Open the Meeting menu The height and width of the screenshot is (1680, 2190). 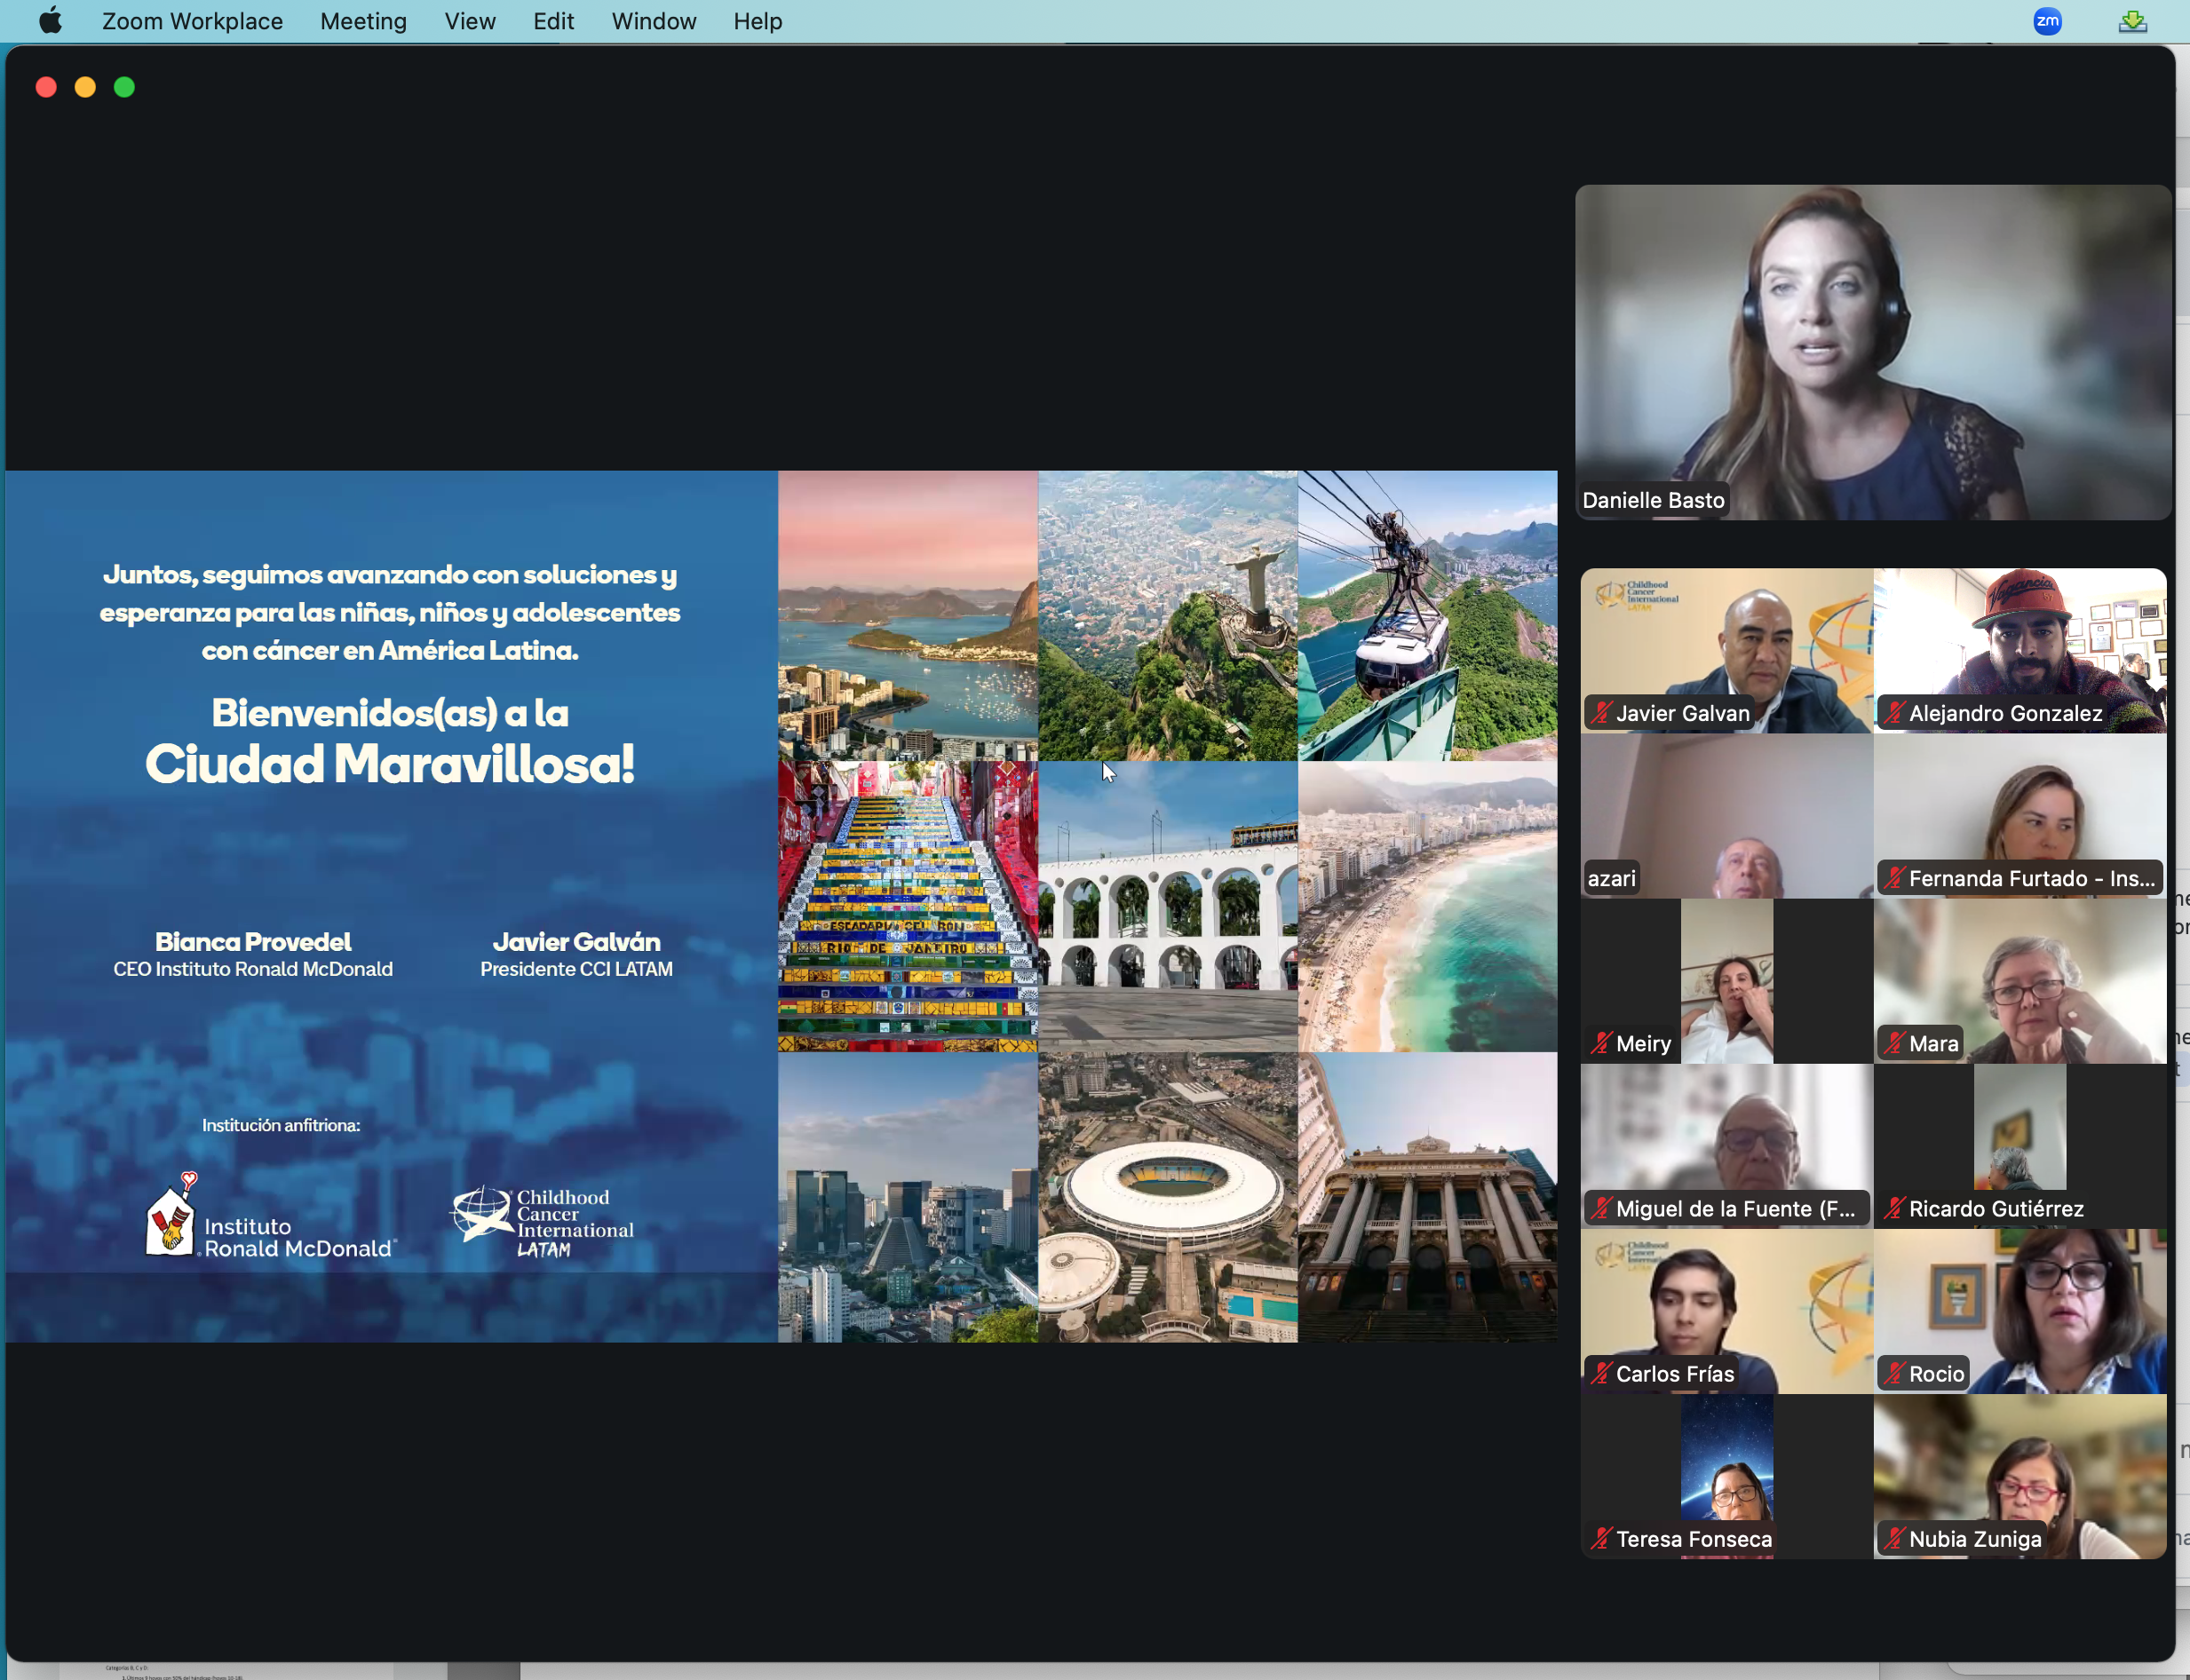(363, 20)
